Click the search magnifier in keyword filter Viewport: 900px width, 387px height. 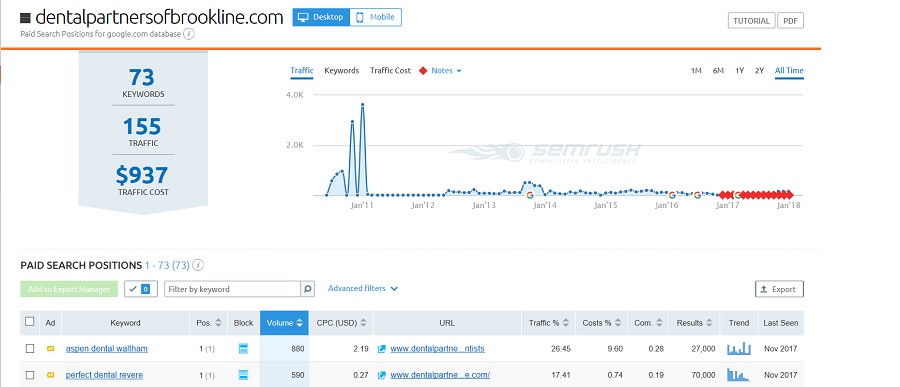[x=308, y=289]
